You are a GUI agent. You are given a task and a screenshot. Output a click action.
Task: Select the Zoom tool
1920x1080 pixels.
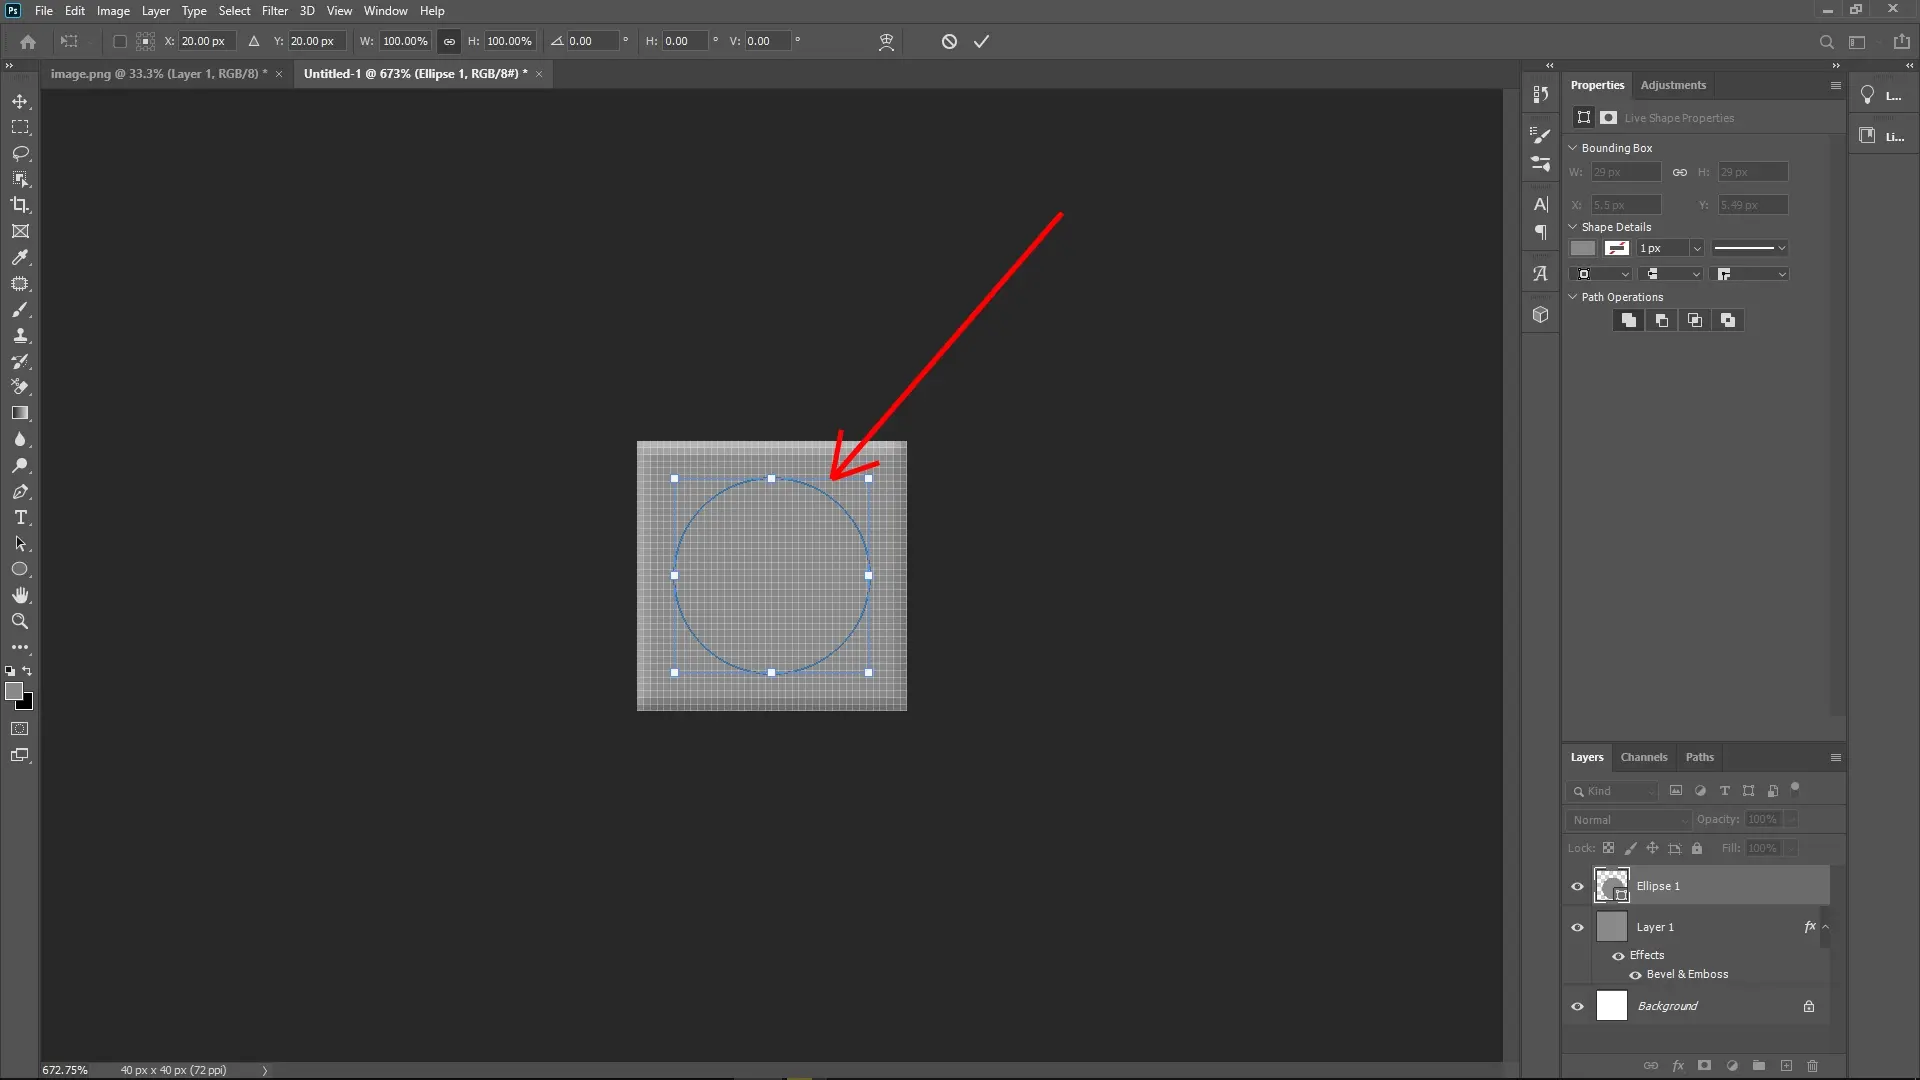(x=20, y=621)
